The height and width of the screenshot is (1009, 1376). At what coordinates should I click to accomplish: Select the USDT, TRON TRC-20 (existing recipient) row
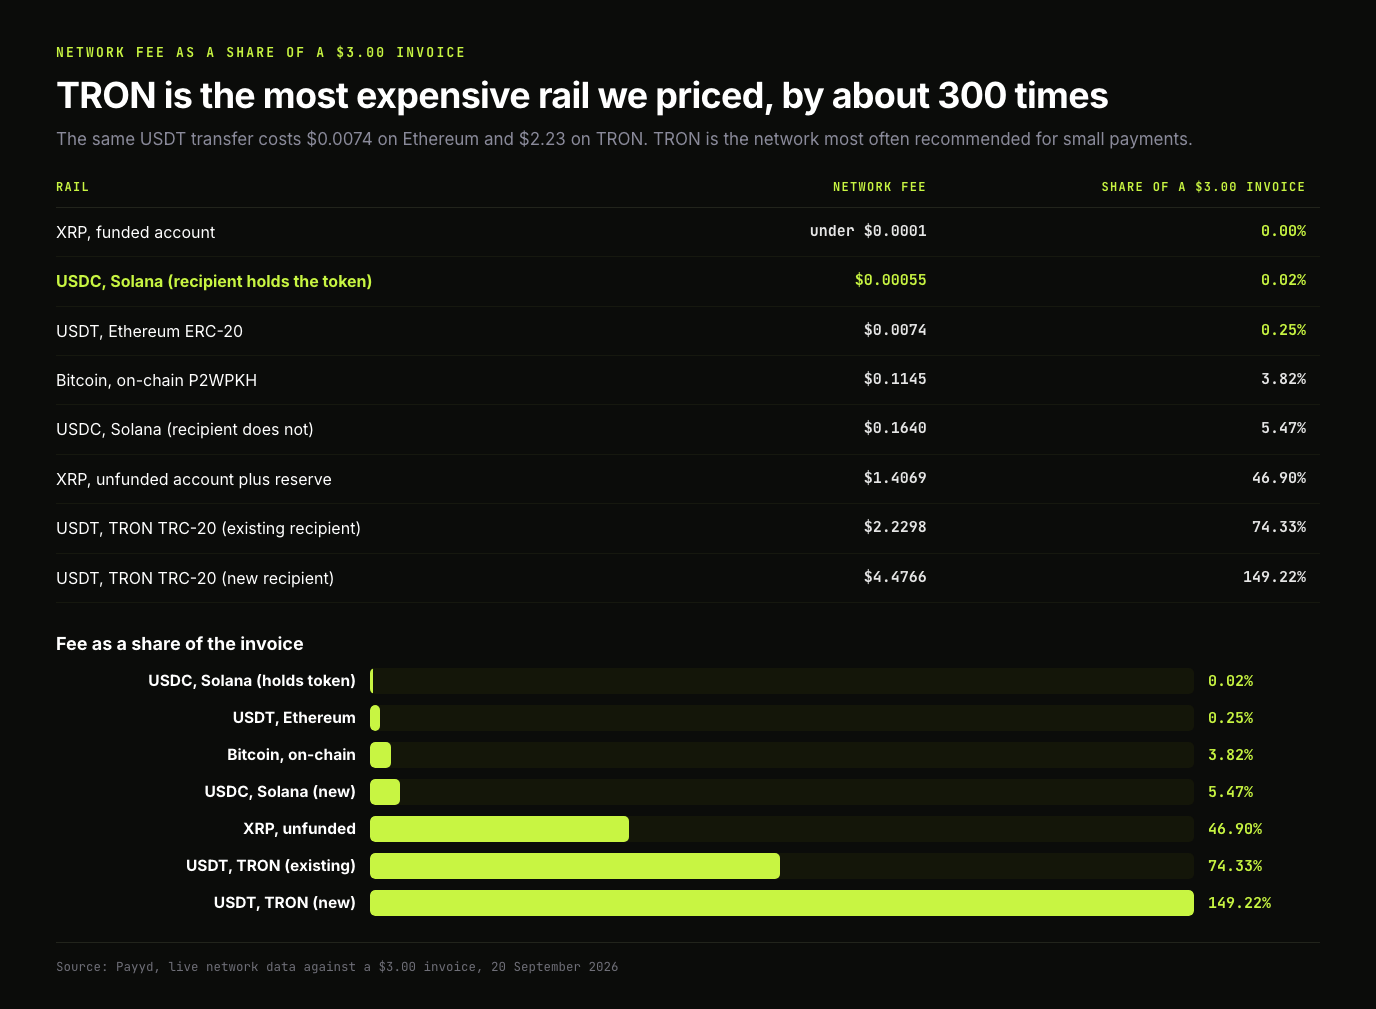pos(688,528)
